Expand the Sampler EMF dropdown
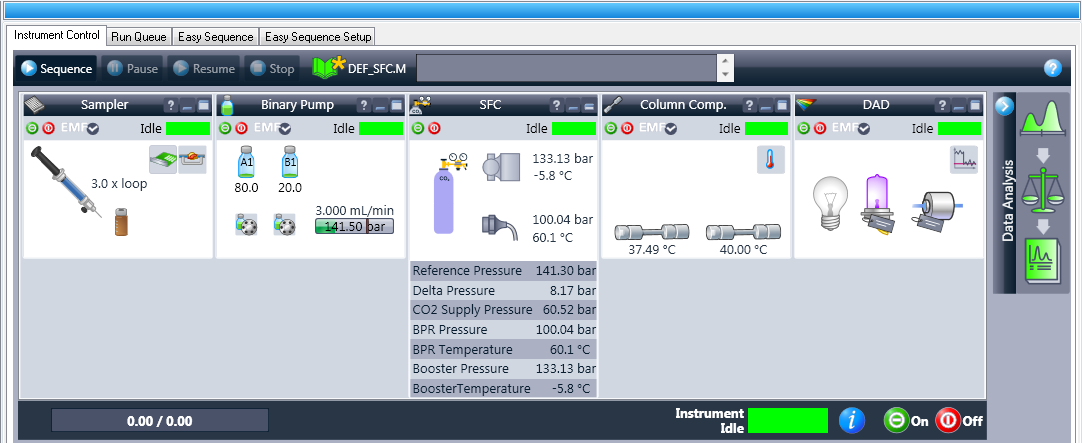 tap(93, 128)
